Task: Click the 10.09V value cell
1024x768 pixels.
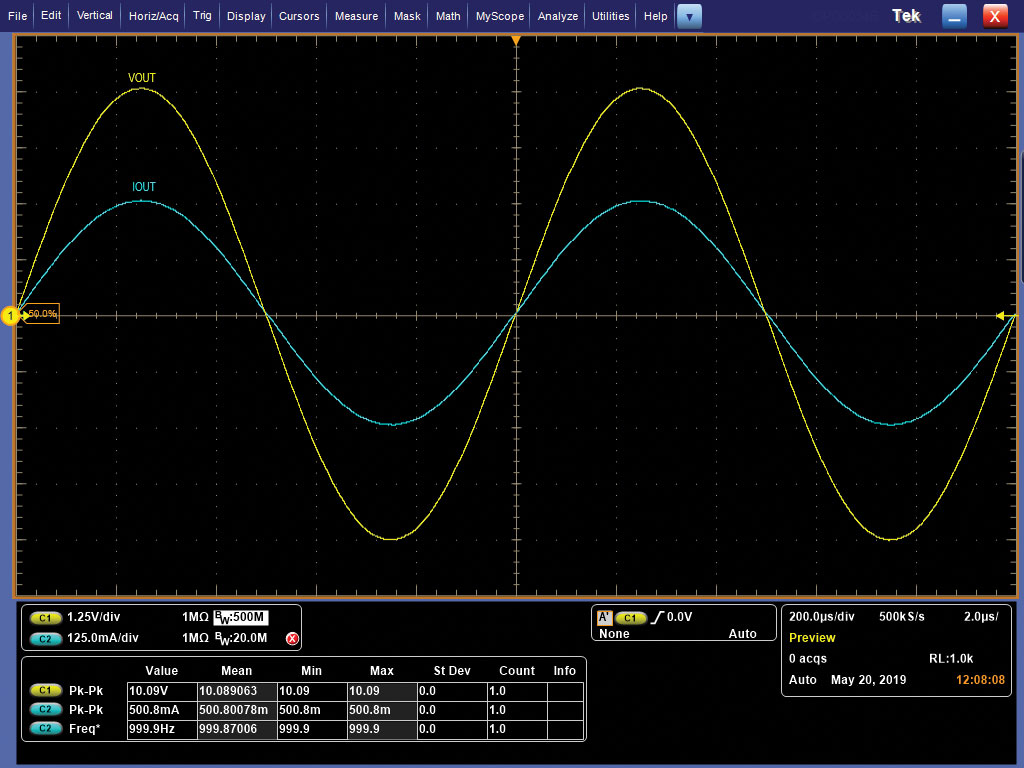Action: (x=162, y=691)
